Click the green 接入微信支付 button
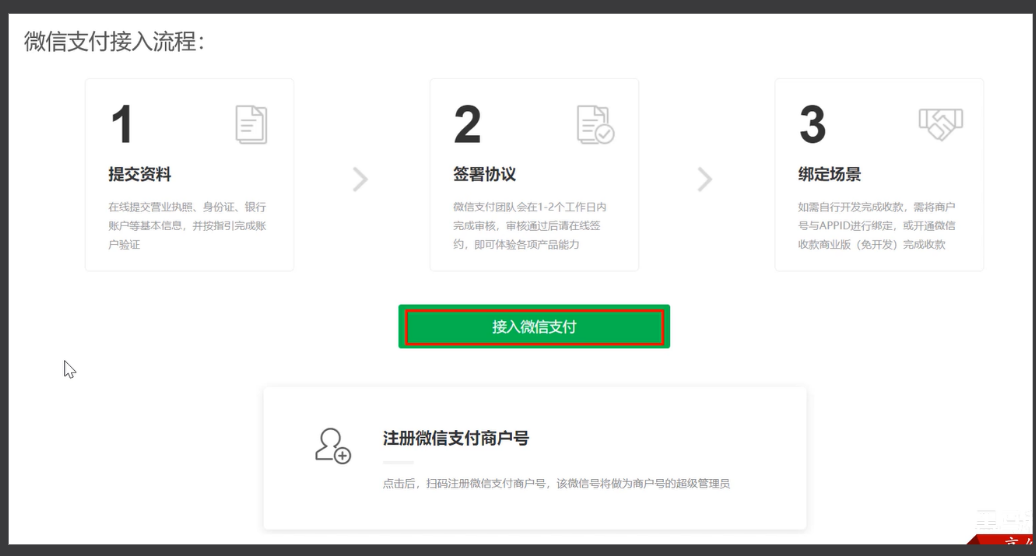The image size is (1036, 556). (534, 326)
